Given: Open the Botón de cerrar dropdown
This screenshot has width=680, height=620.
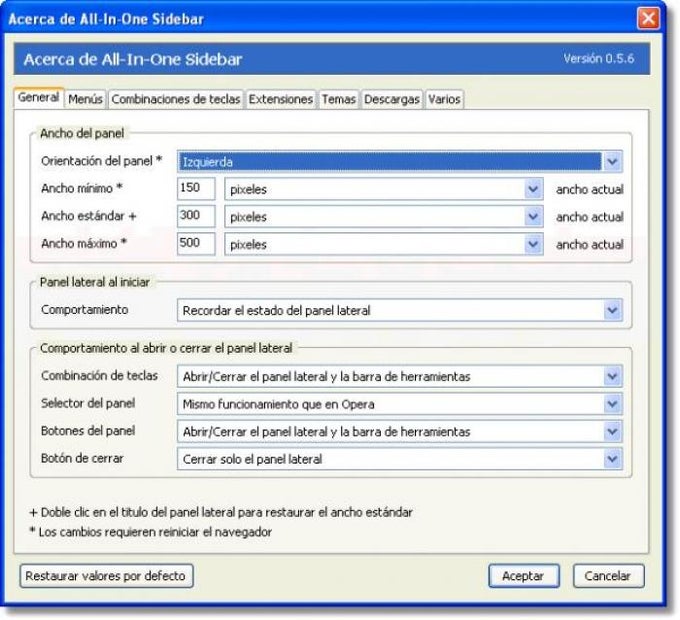Looking at the screenshot, I should coord(400,459).
